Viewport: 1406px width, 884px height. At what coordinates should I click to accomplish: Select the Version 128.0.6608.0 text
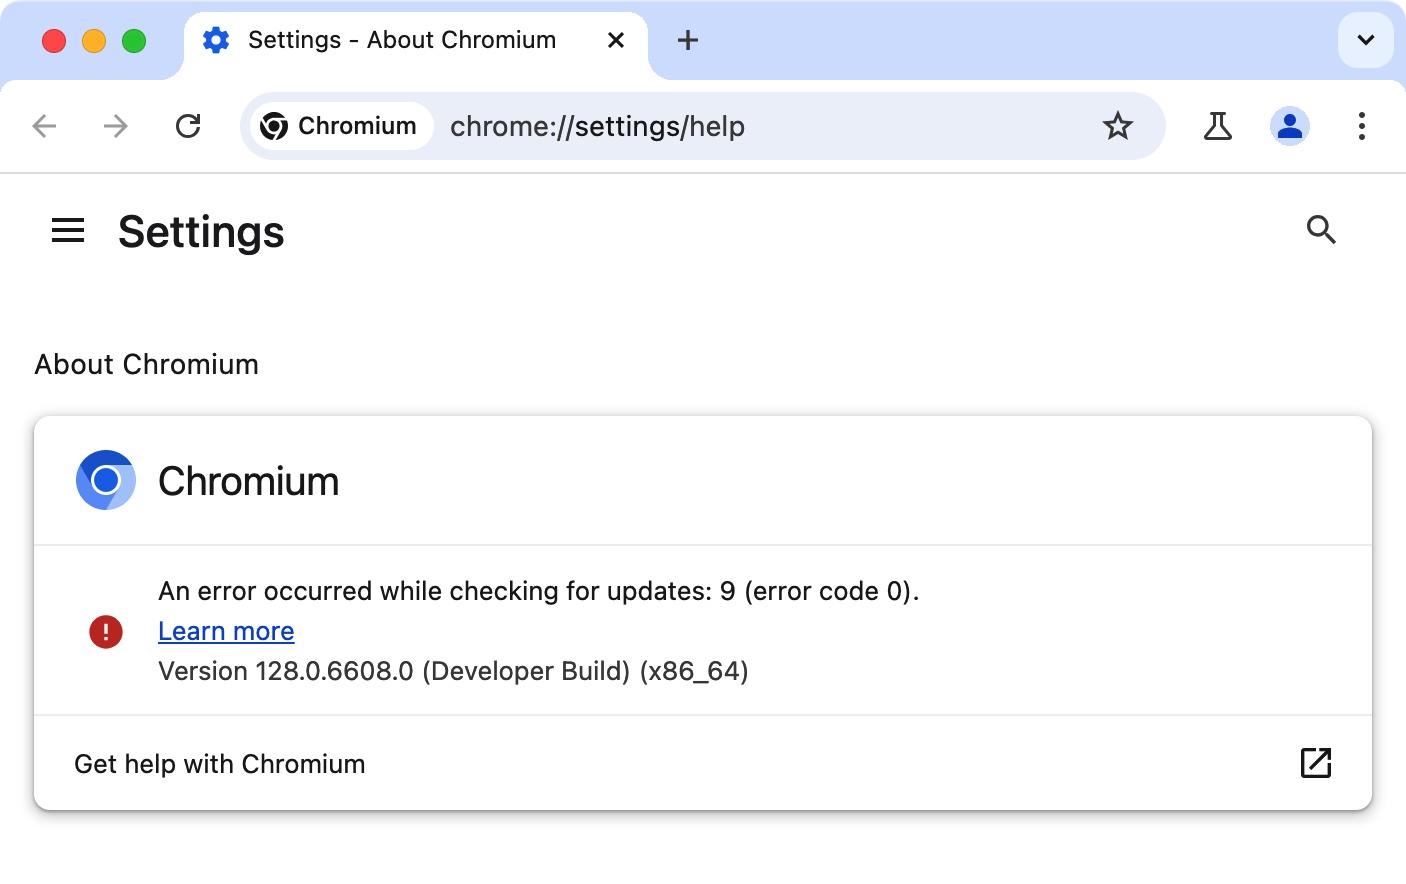(x=453, y=671)
